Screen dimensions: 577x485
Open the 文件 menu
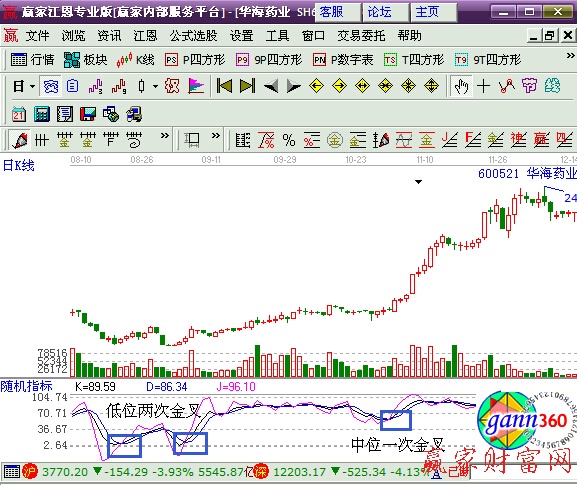coord(38,36)
